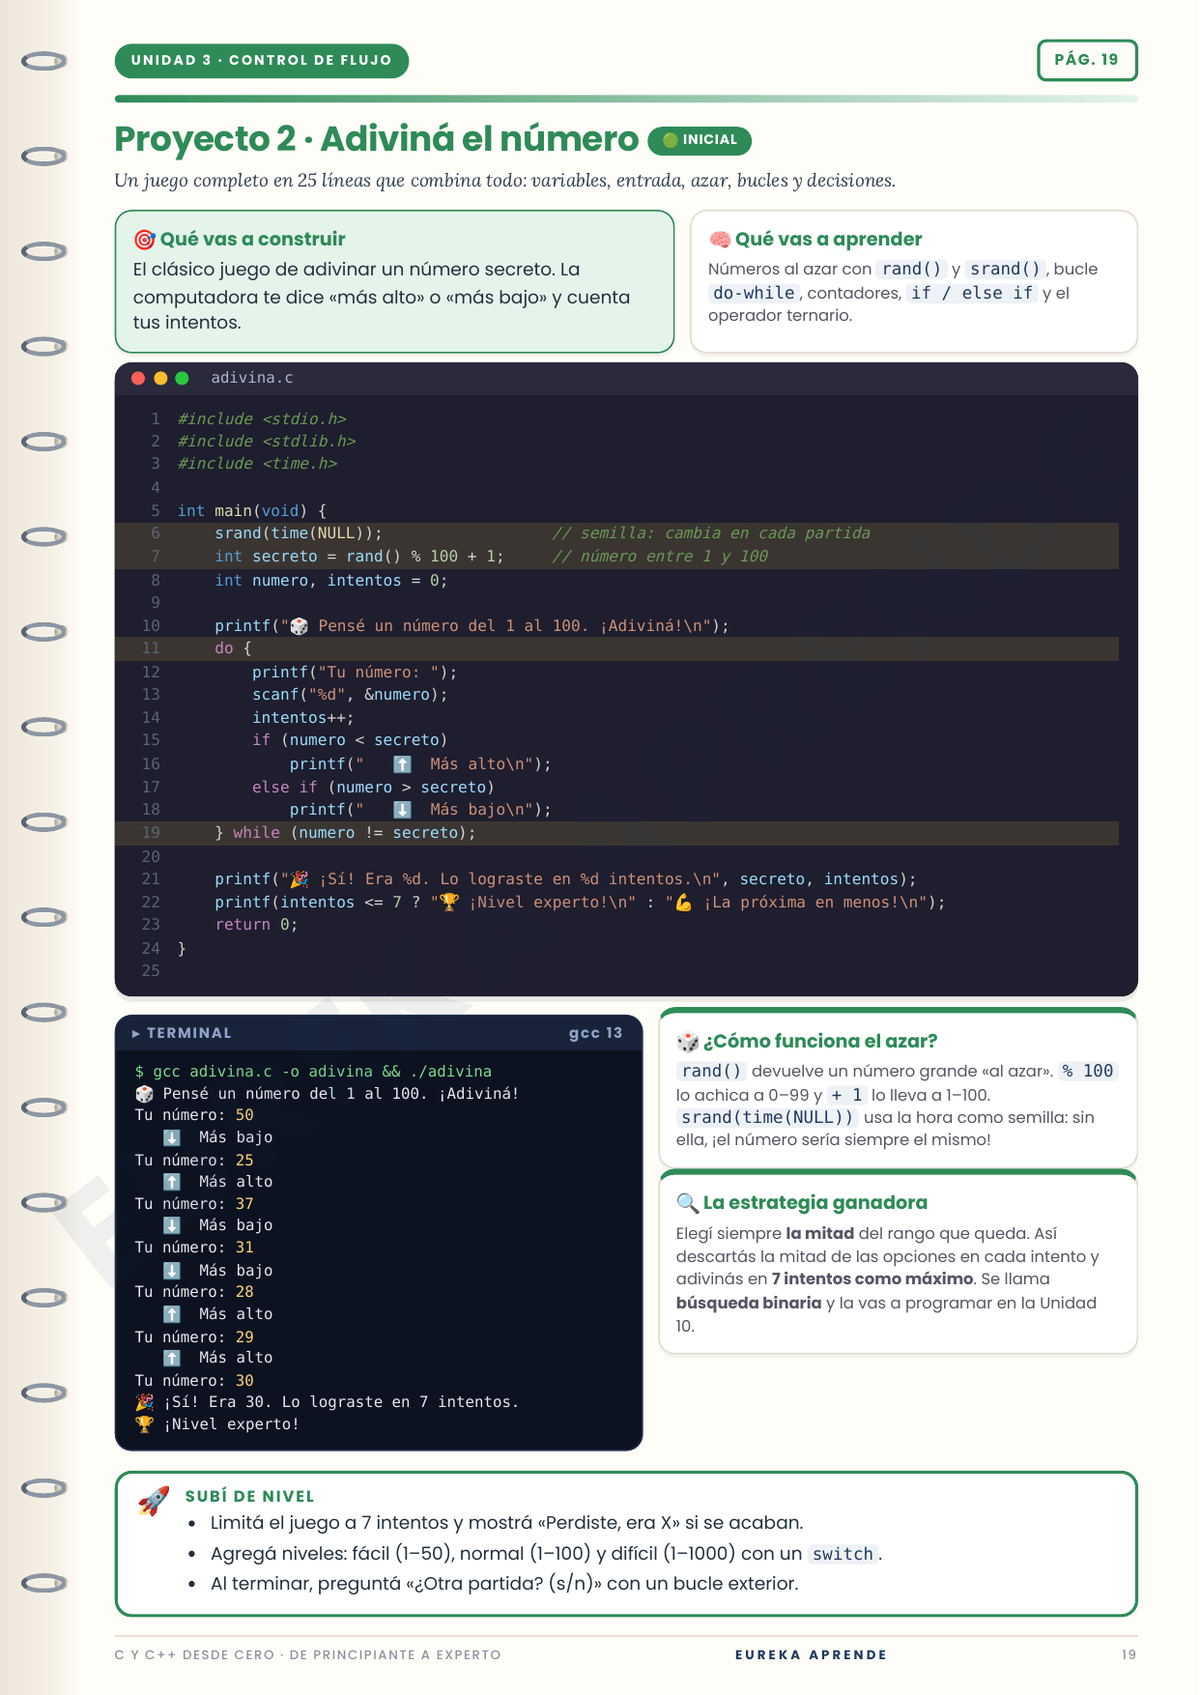1200x1695 pixels.
Task: Click the if / else if code chip
Action: click(x=972, y=293)
